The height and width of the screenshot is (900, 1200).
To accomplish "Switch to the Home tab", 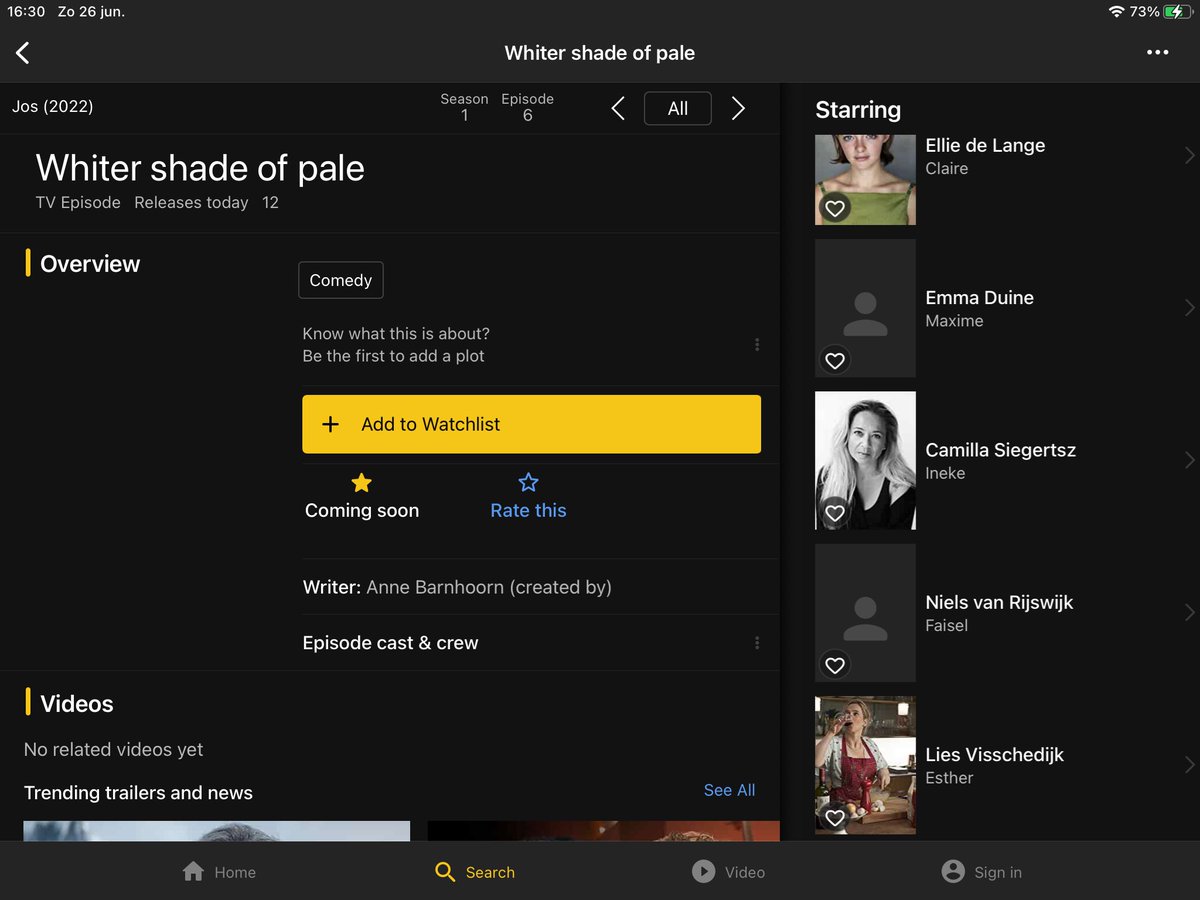I will (220, 872).
